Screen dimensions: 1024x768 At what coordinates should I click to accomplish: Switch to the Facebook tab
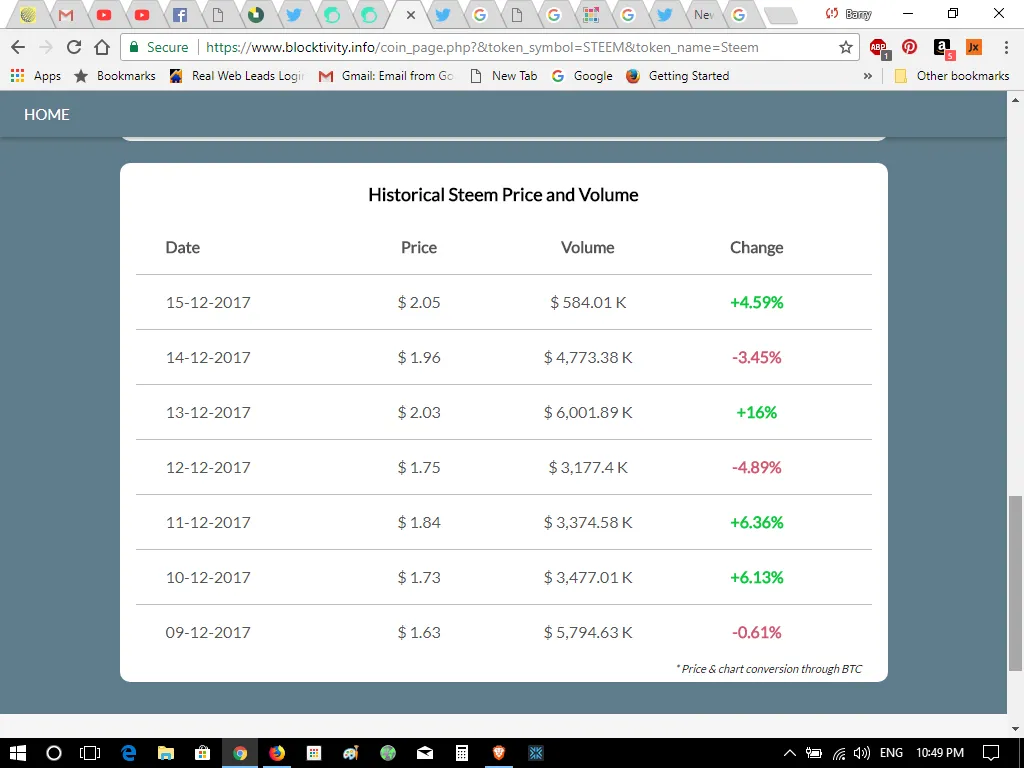179,14
